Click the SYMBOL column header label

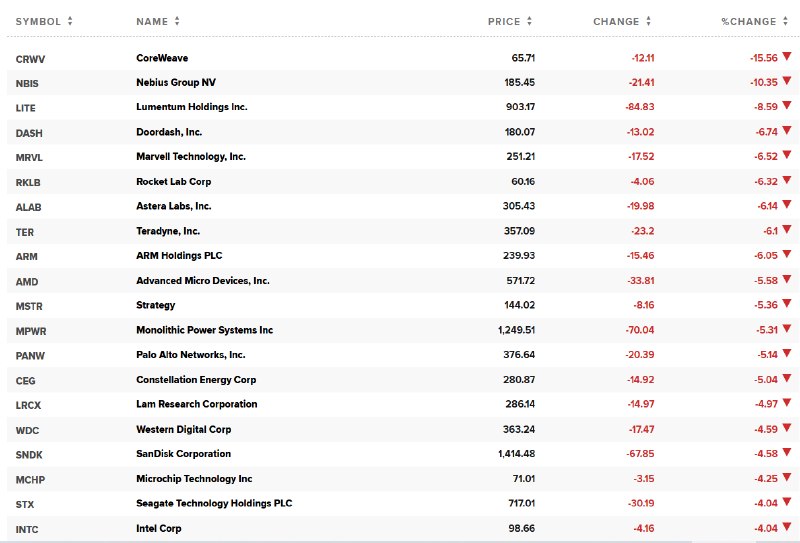[x=38, y=21]
